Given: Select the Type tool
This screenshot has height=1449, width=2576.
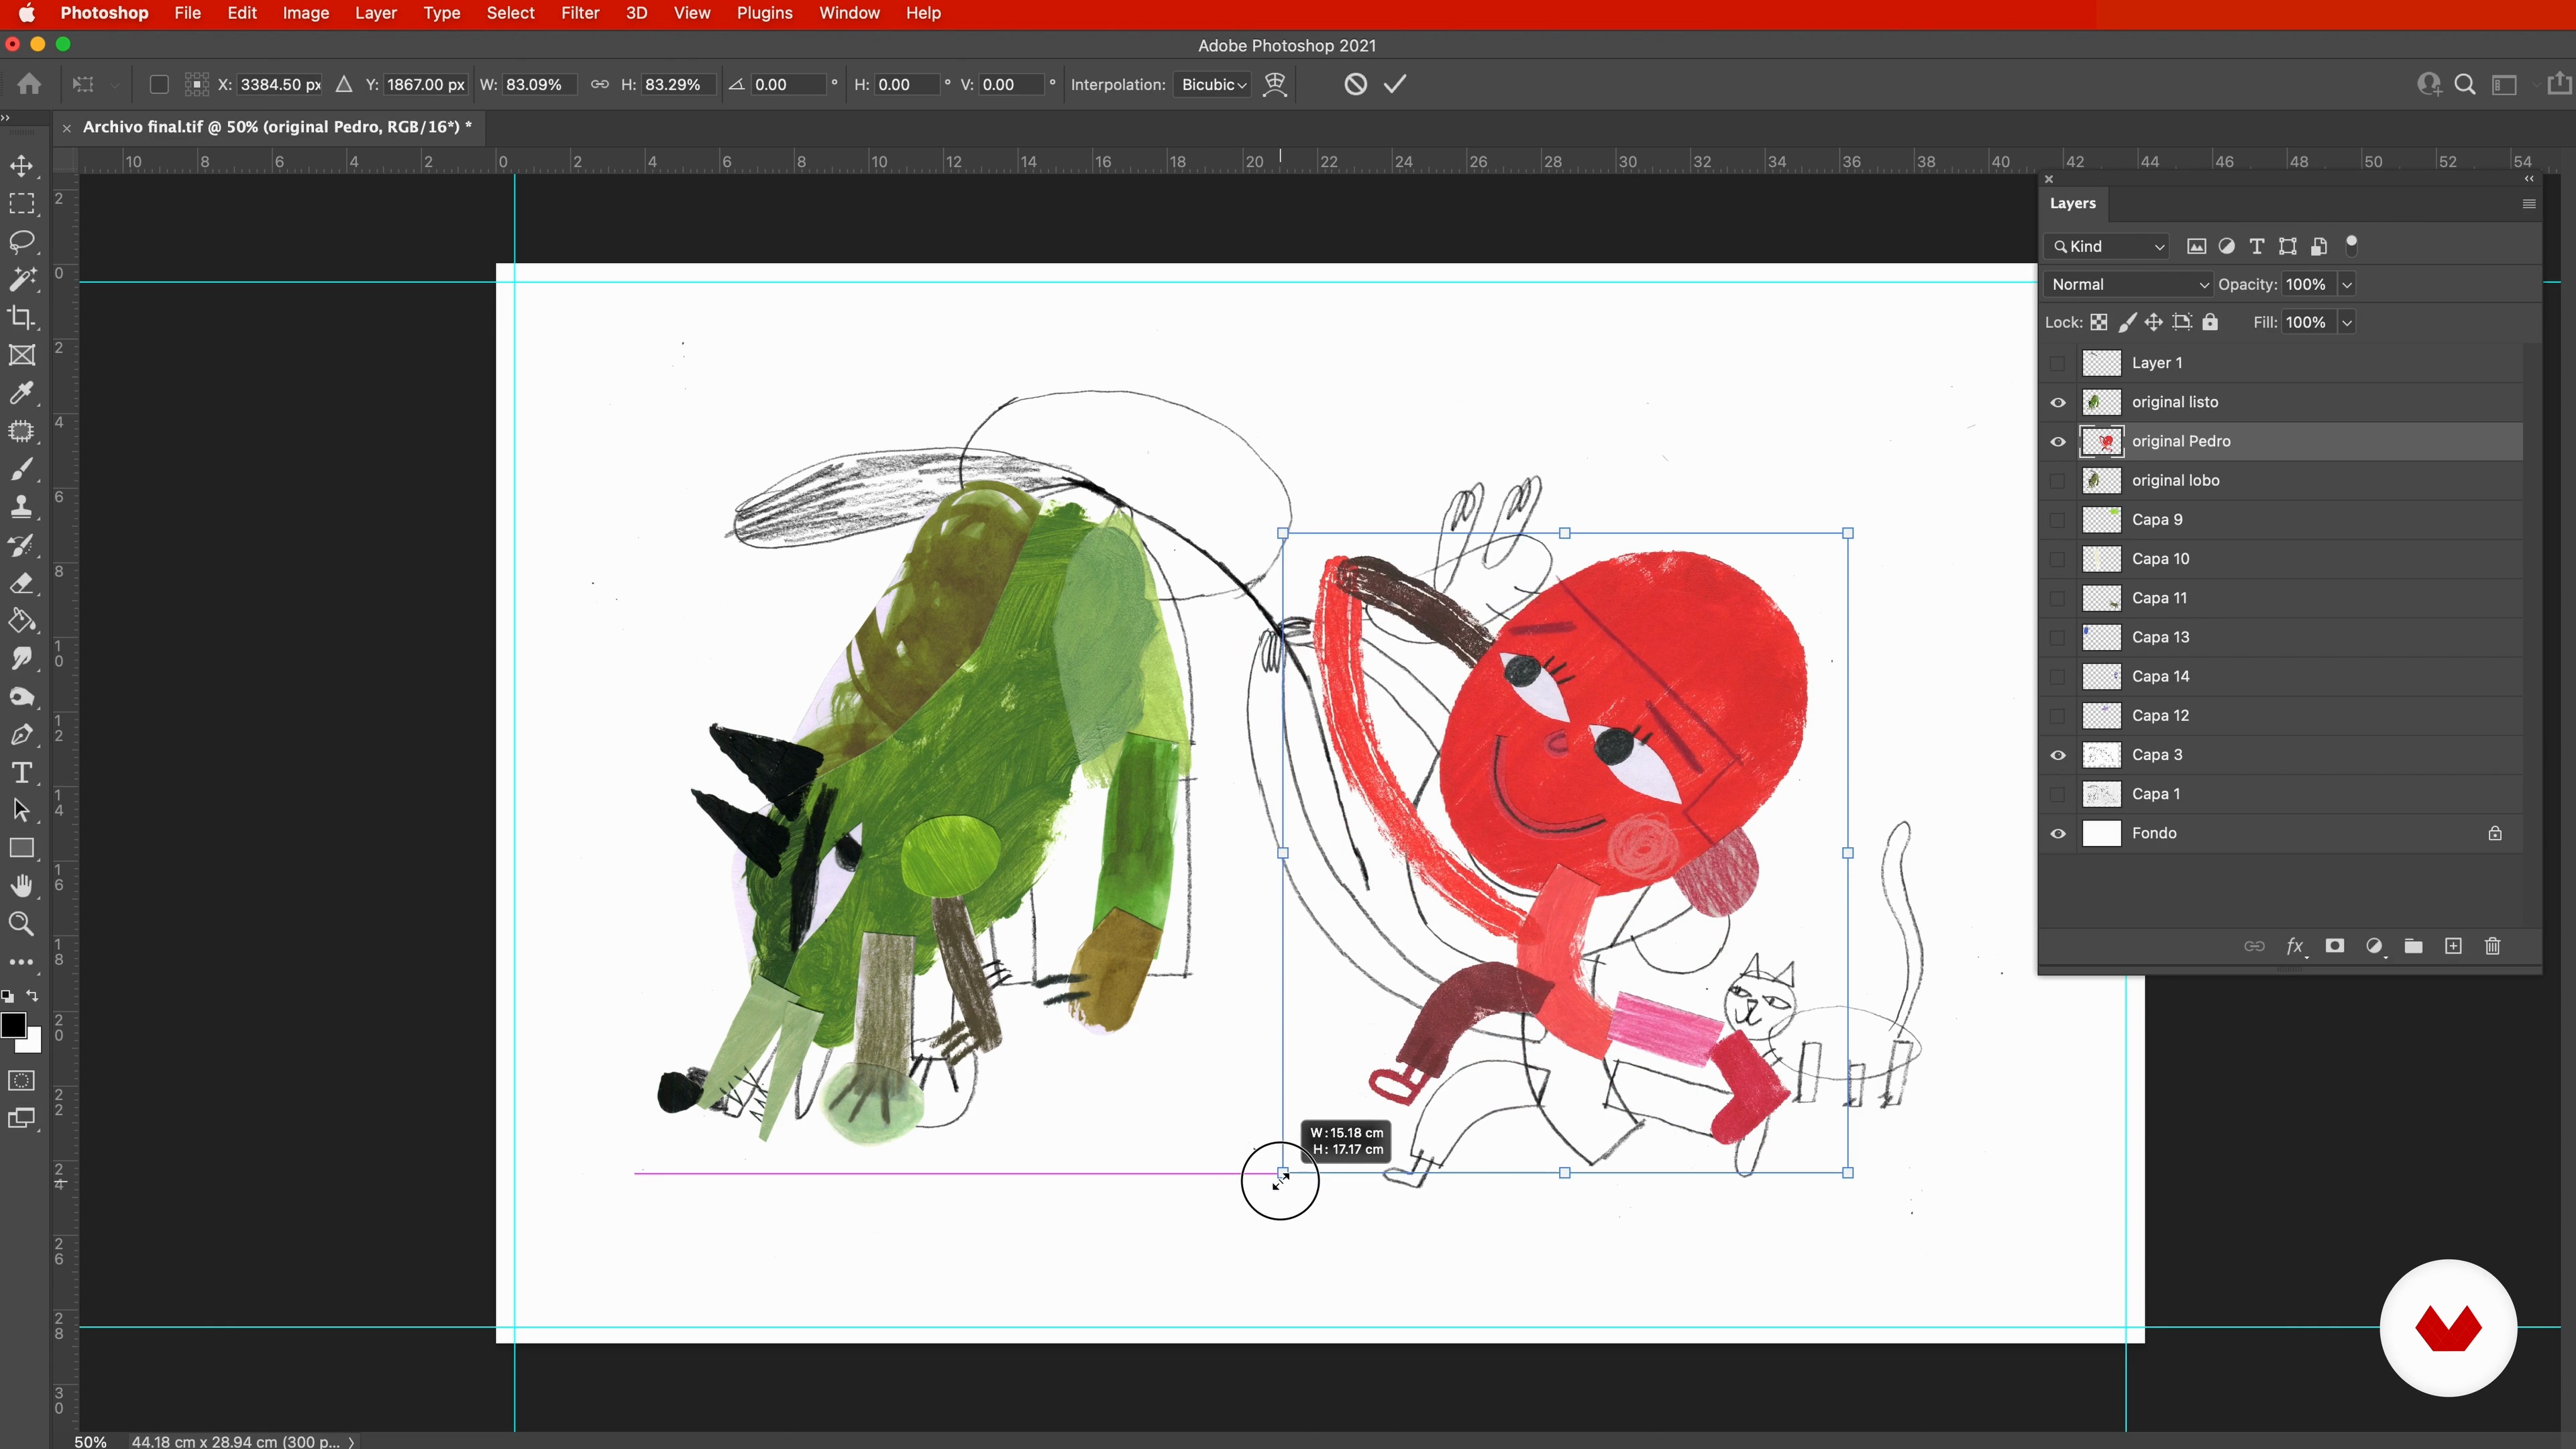Looking at the screenshot, I should click(x=22, y=773).
